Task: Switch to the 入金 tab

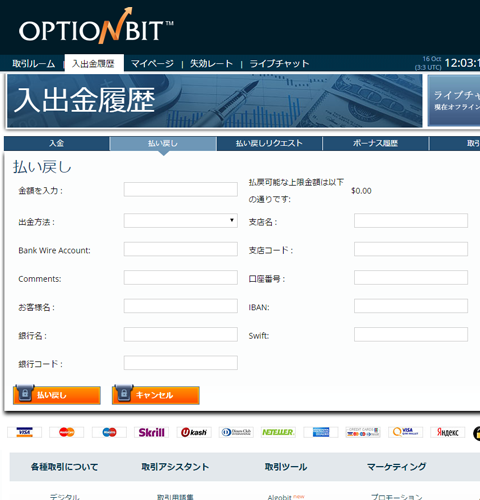Action: (56, 143)
